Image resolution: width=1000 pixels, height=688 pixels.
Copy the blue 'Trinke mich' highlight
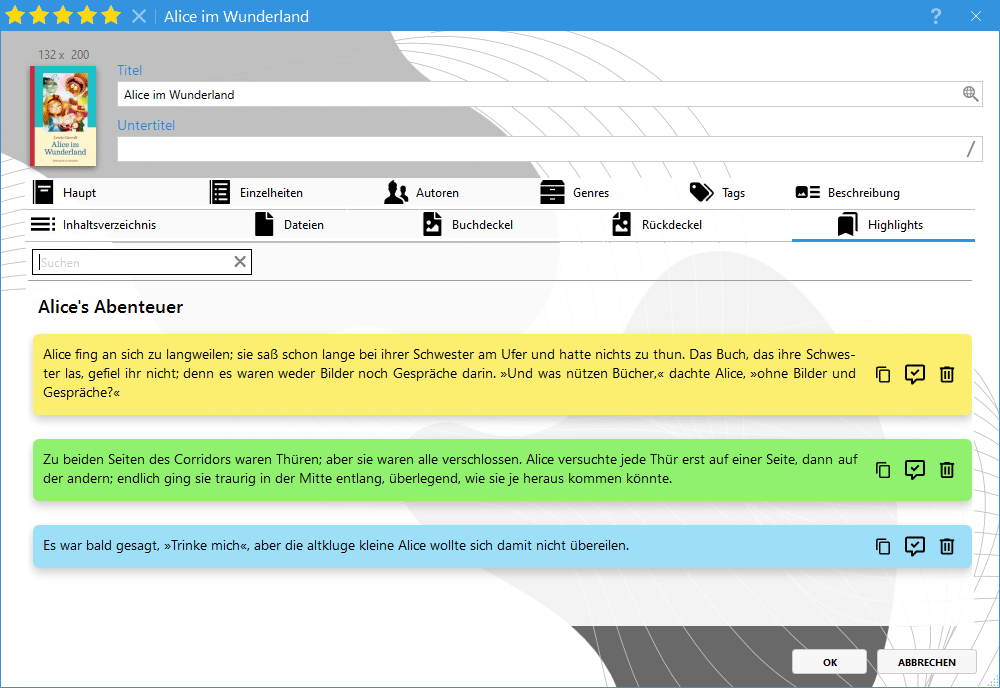[882, 546]
